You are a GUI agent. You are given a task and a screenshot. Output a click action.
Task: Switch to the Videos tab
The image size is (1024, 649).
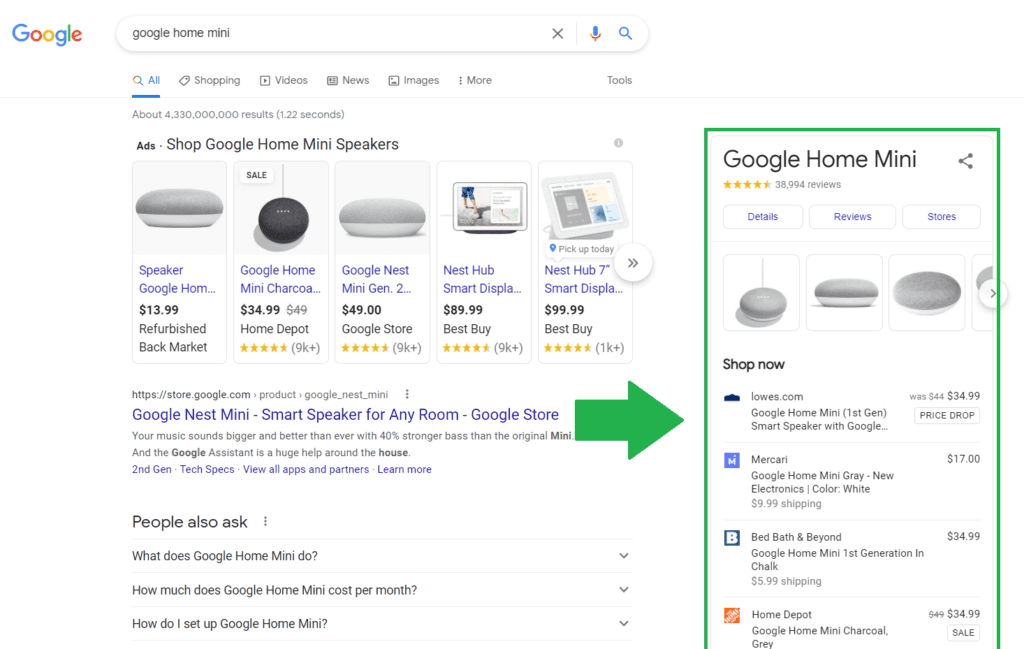(x=283, y=80)
